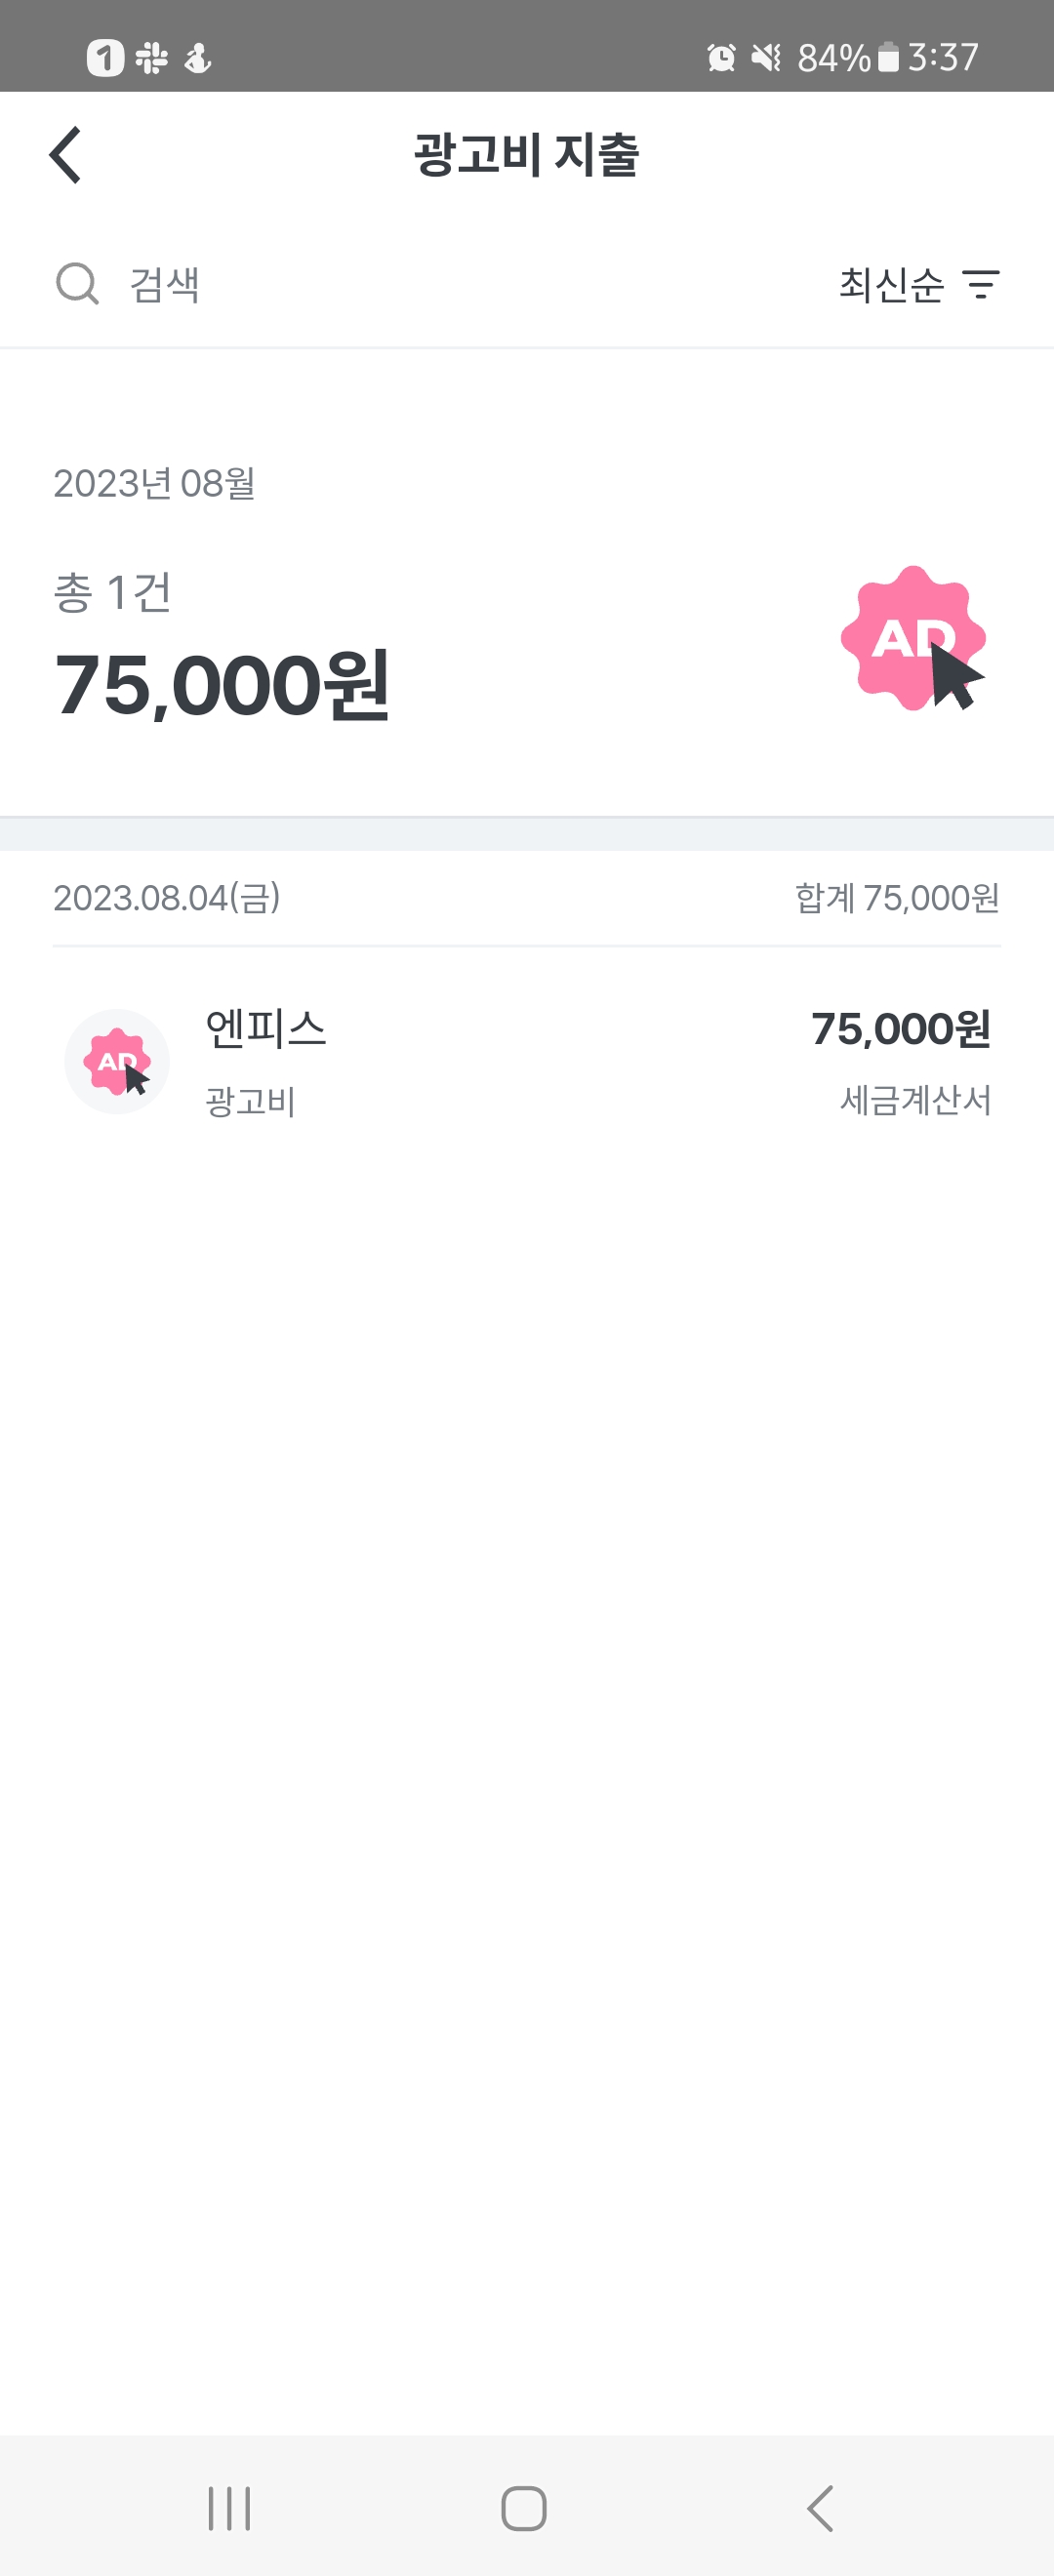The height and width of the screenshot is (2576, 1054).
Task: Tap the 세금계산서 label
Action: tap(915, 1100)
